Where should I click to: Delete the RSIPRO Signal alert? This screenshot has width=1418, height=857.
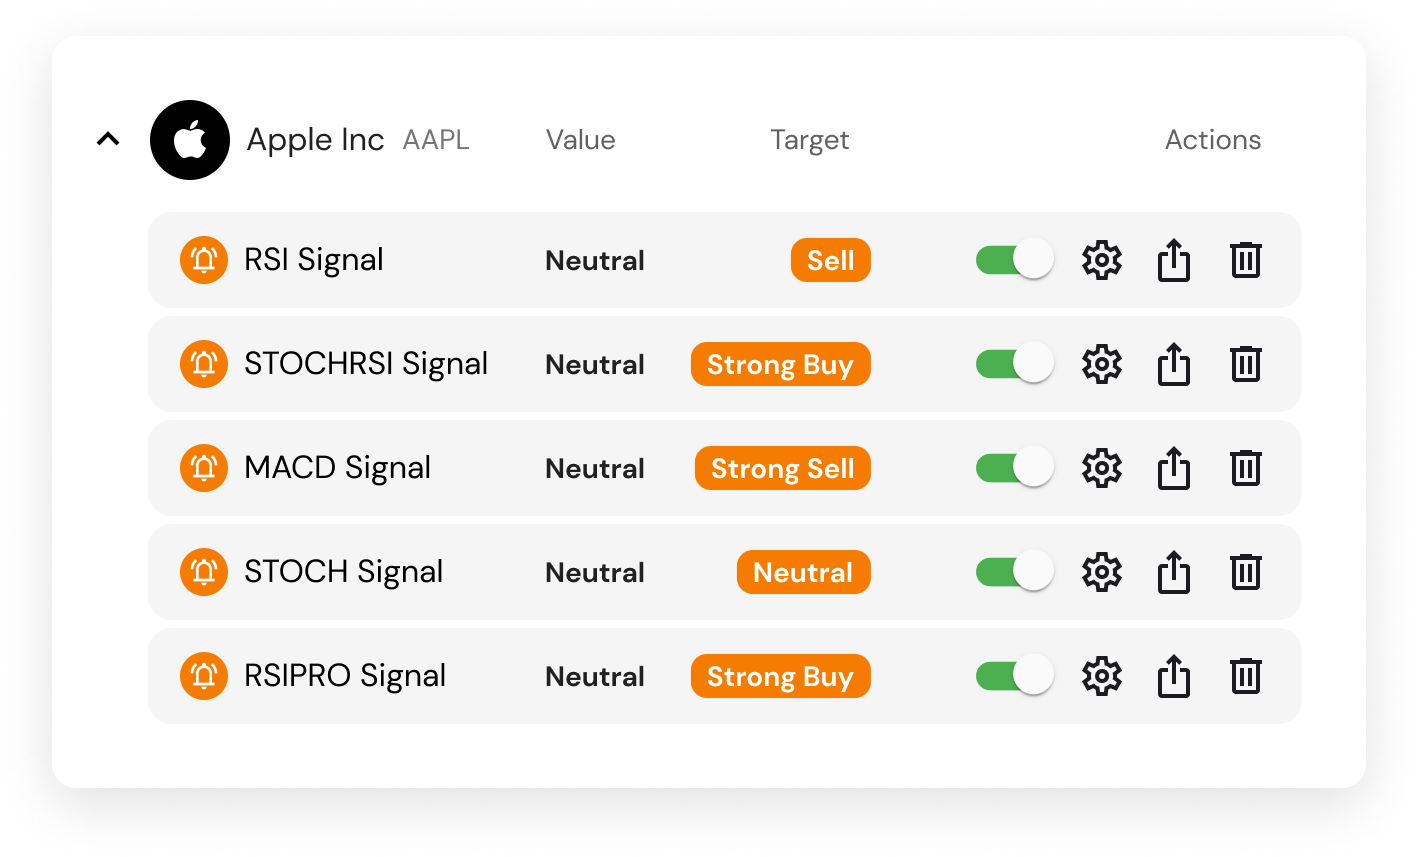[1245, 676]
